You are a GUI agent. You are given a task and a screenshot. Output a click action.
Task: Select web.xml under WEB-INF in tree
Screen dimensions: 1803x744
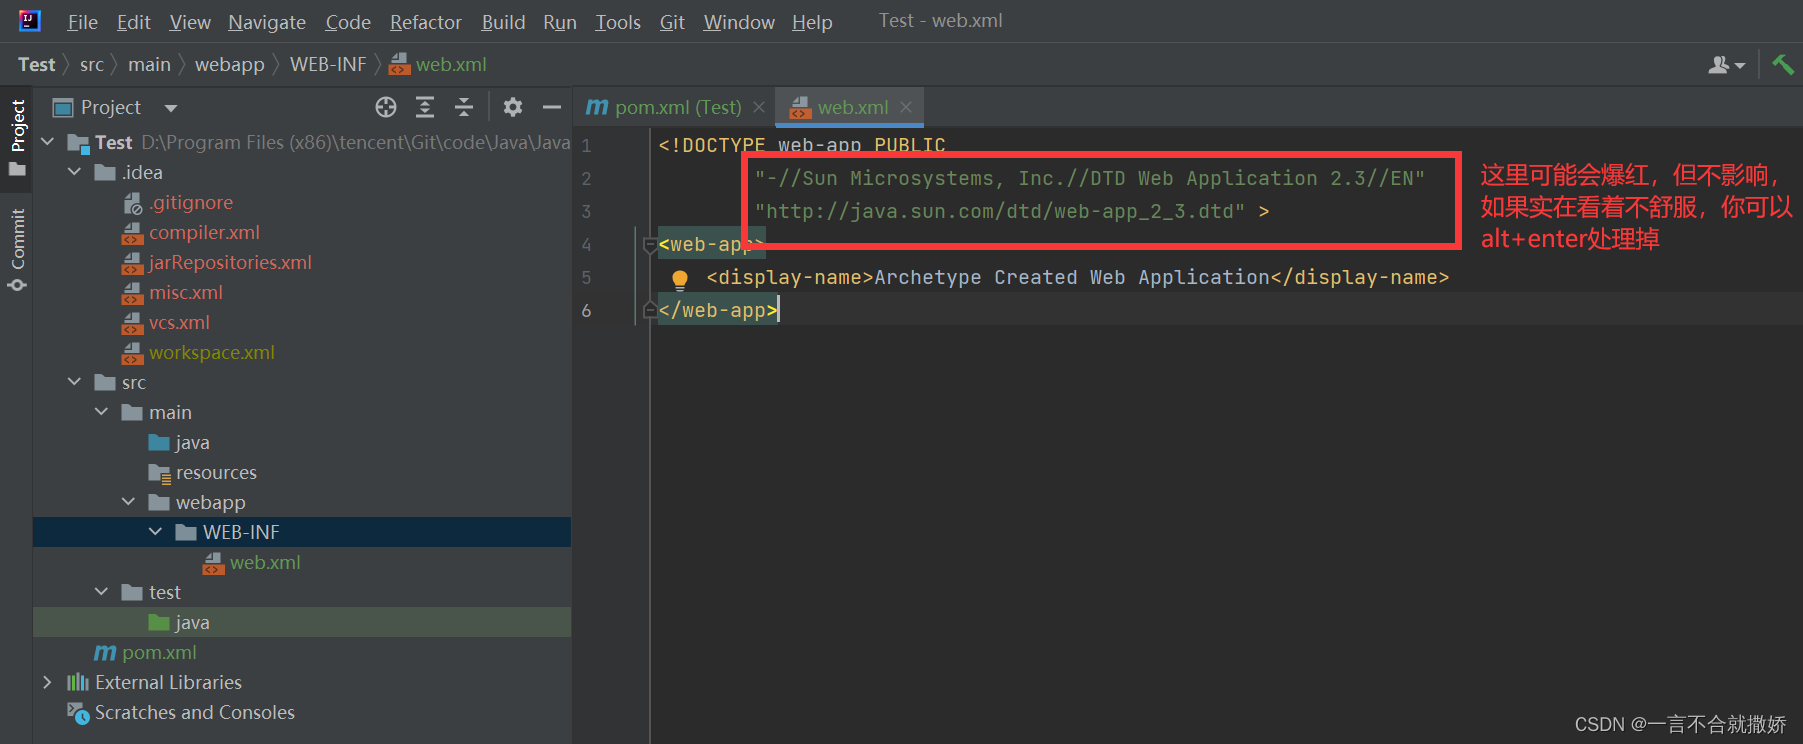pos(265,562)
